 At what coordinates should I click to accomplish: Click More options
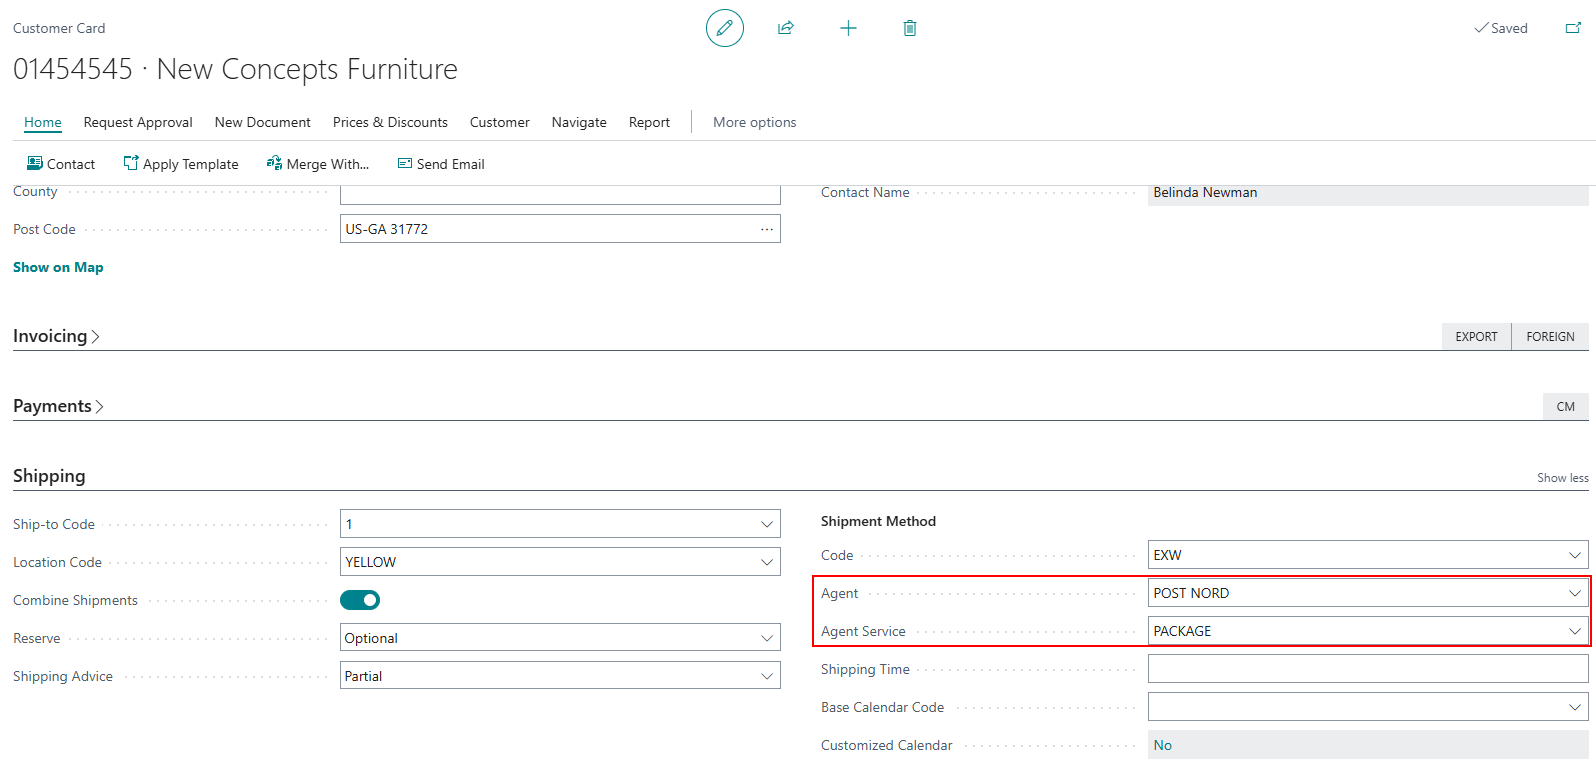(x=755, y=122)
